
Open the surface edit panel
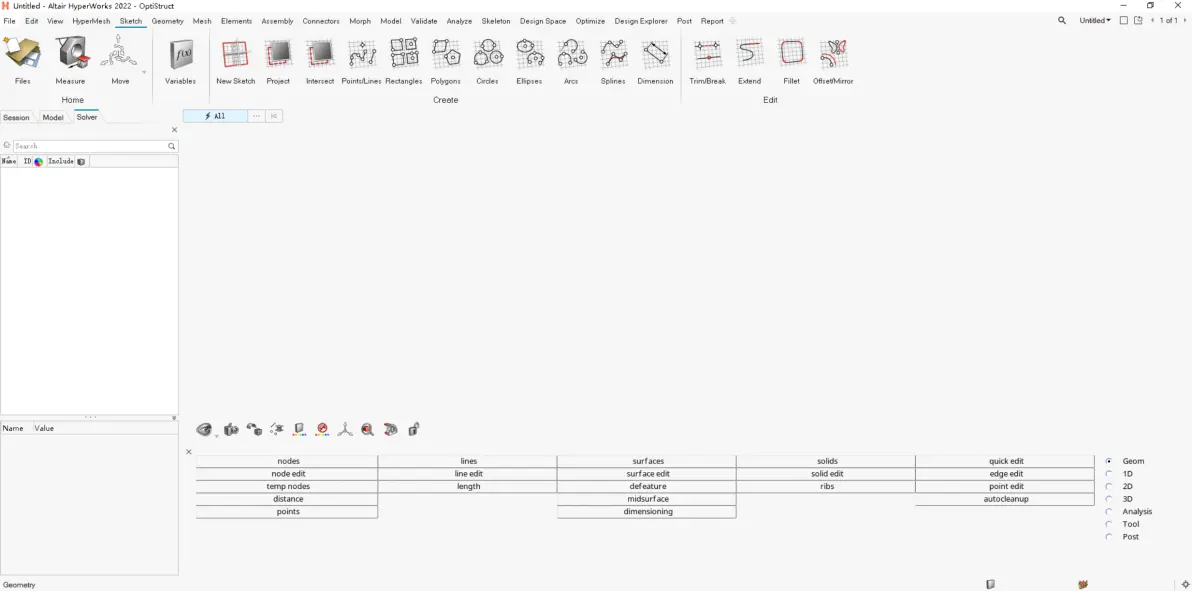click(x=648, y=474)
